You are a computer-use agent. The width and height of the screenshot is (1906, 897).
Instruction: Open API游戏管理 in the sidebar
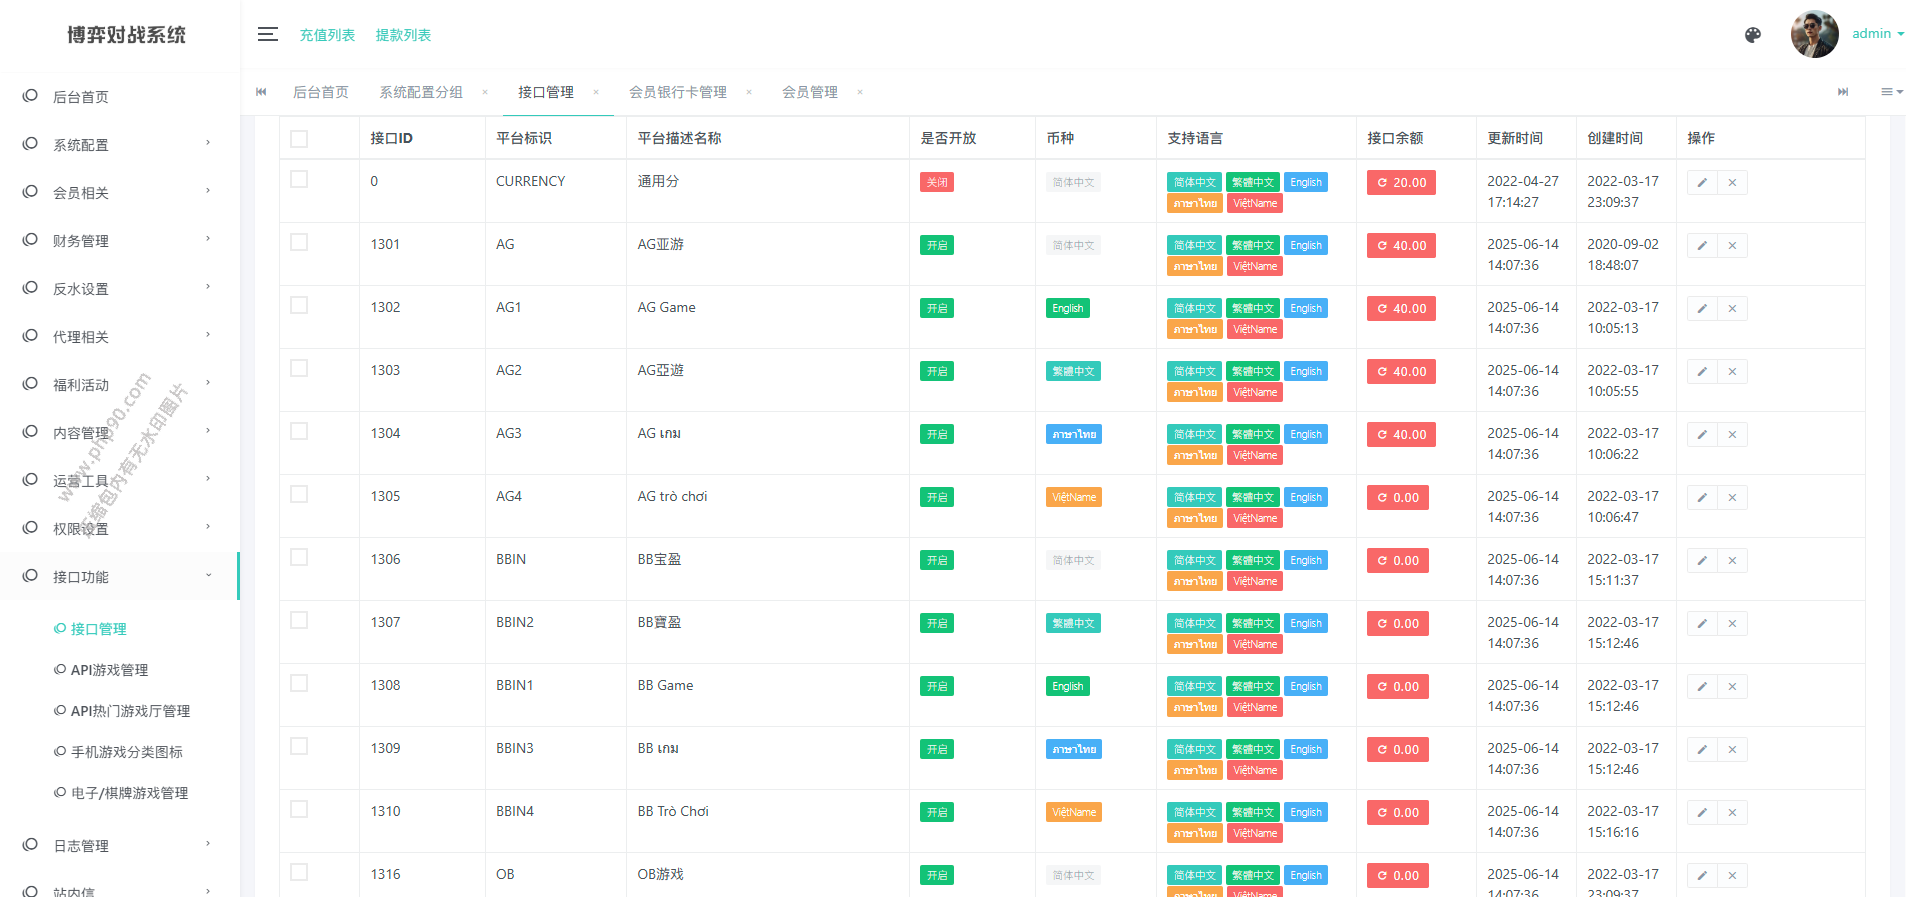(x=109, y=670)
